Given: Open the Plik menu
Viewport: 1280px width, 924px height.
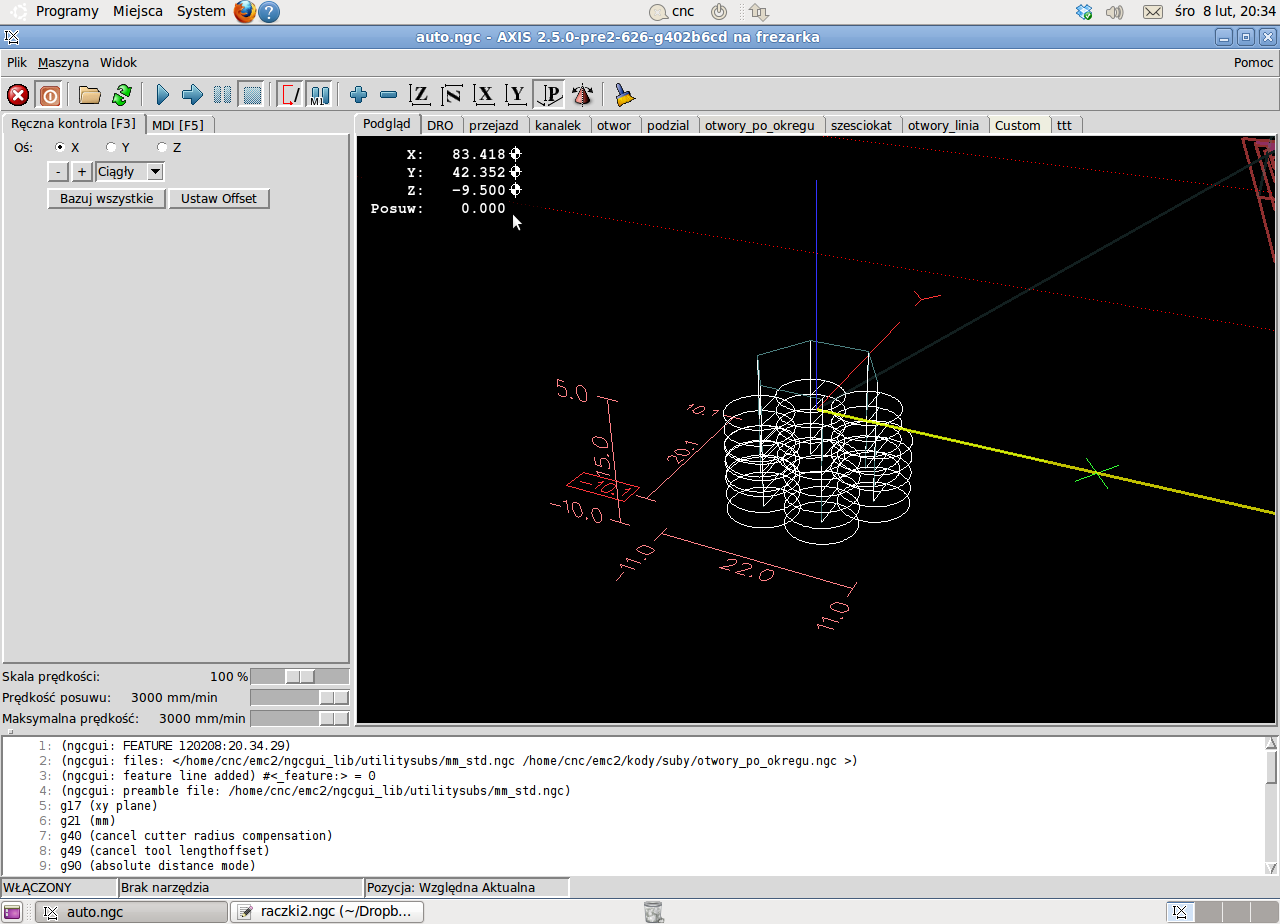Looking at the screenshot, I should (x=17, y=62).
